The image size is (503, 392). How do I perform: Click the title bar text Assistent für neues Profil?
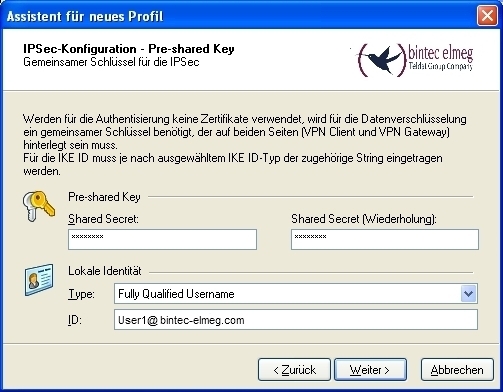(85, 16)
